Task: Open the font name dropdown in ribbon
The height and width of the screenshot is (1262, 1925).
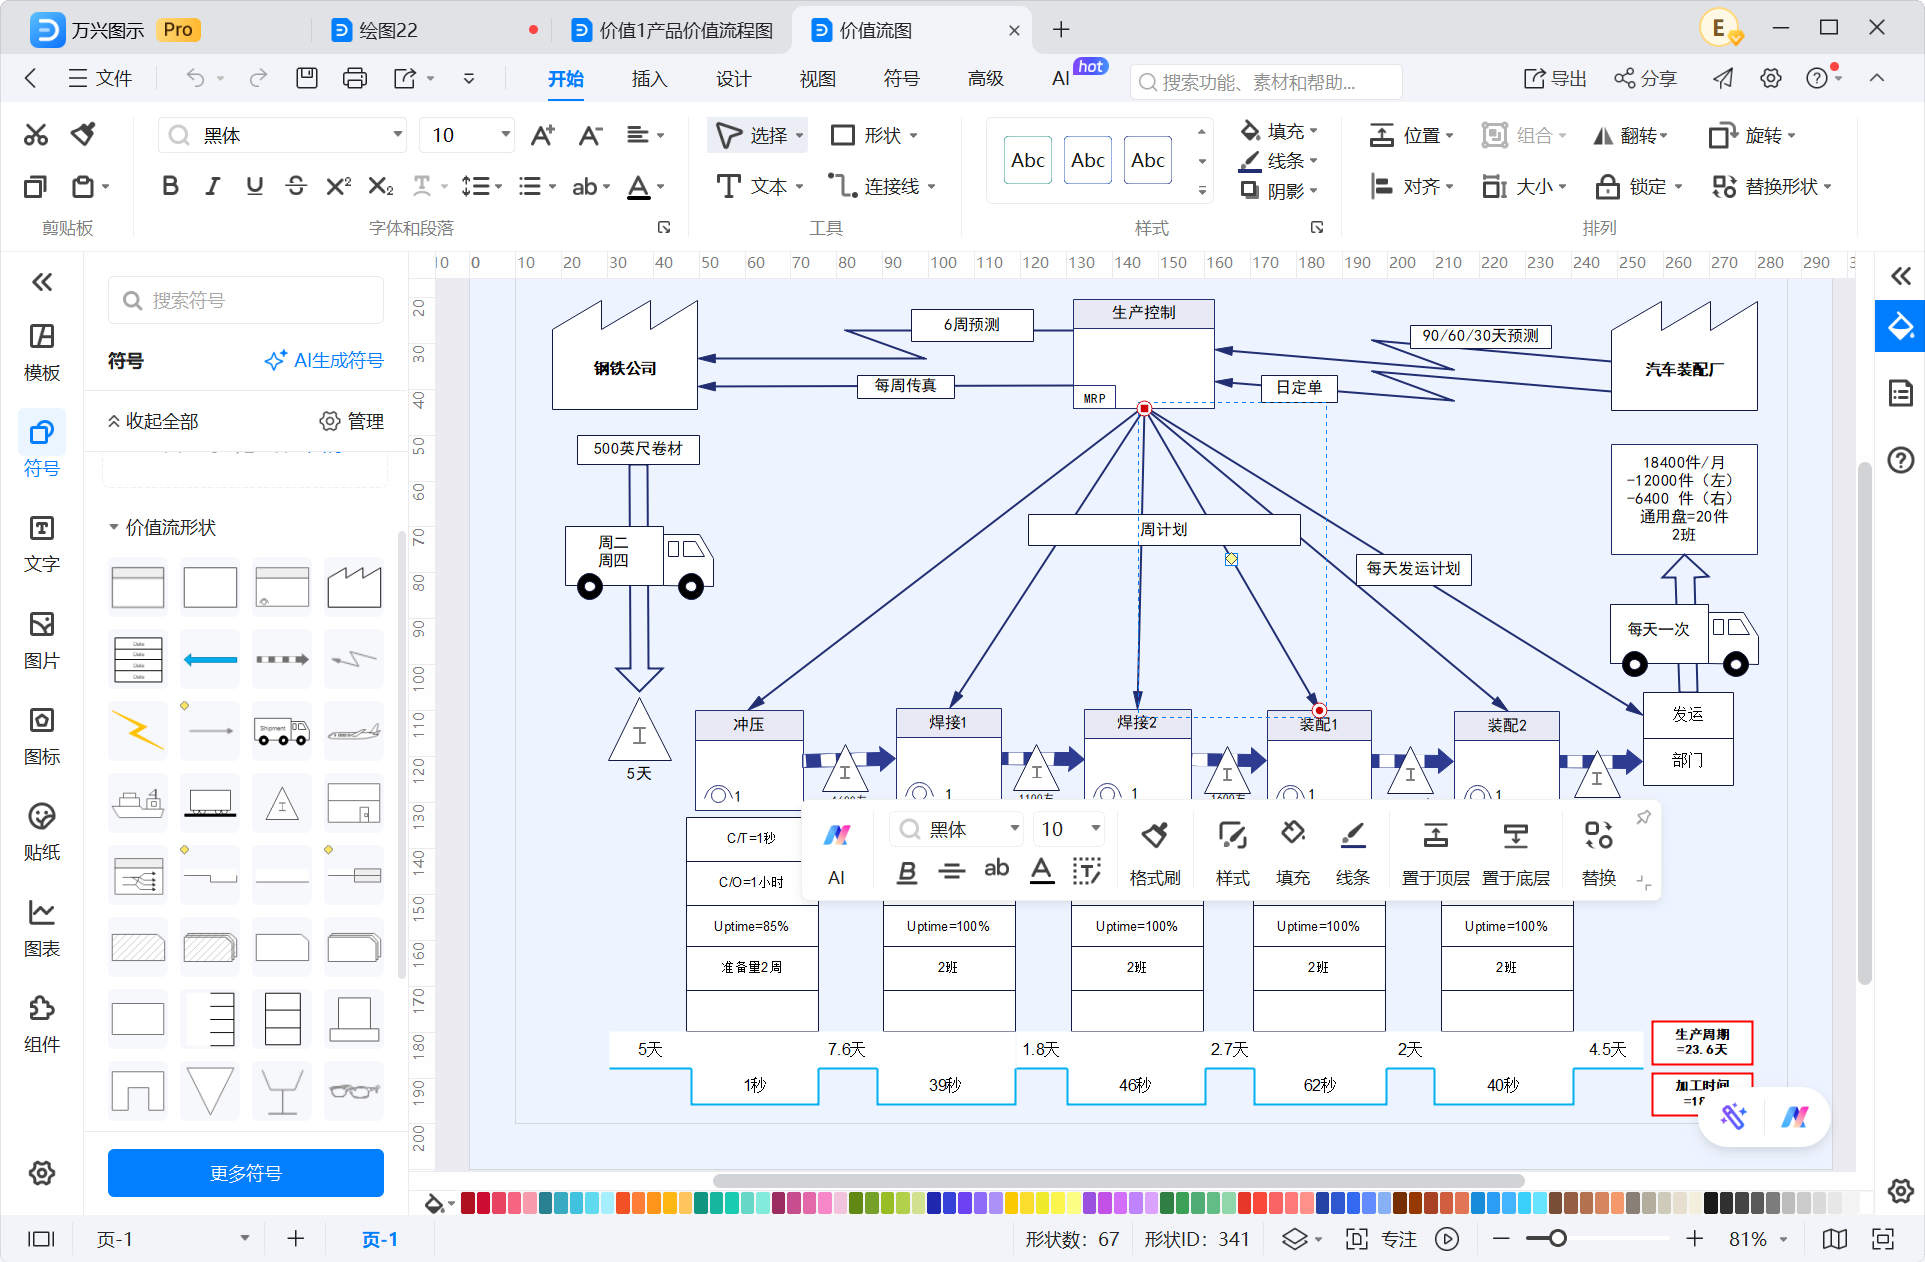Action: coord(397,135)
